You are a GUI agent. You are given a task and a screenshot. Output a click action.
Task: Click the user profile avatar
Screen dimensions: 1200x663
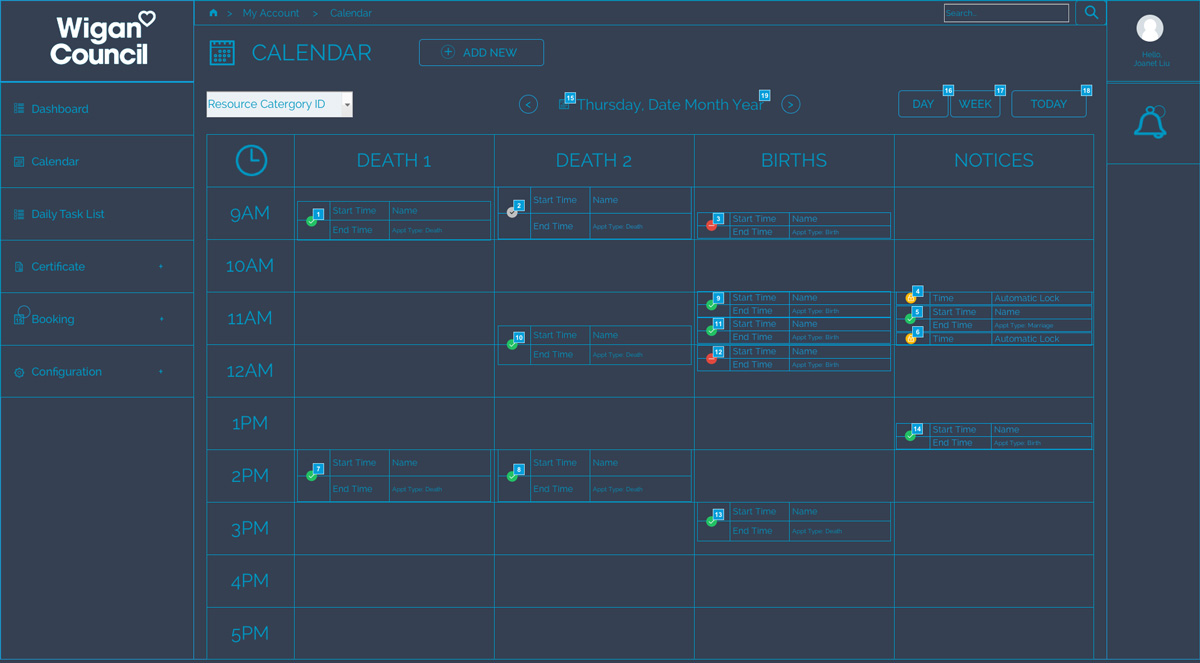point(1149,27)
